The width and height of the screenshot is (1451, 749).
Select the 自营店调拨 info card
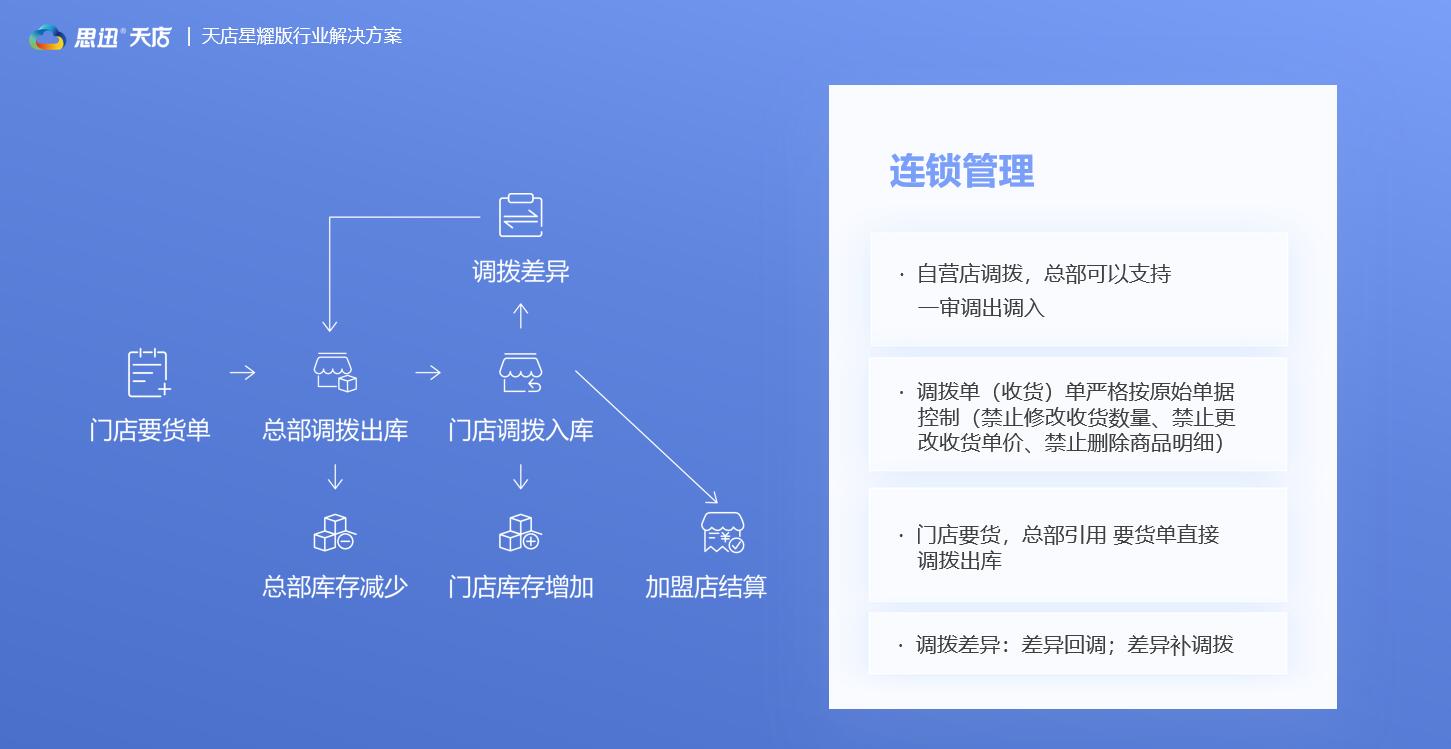coord(1078,290)
